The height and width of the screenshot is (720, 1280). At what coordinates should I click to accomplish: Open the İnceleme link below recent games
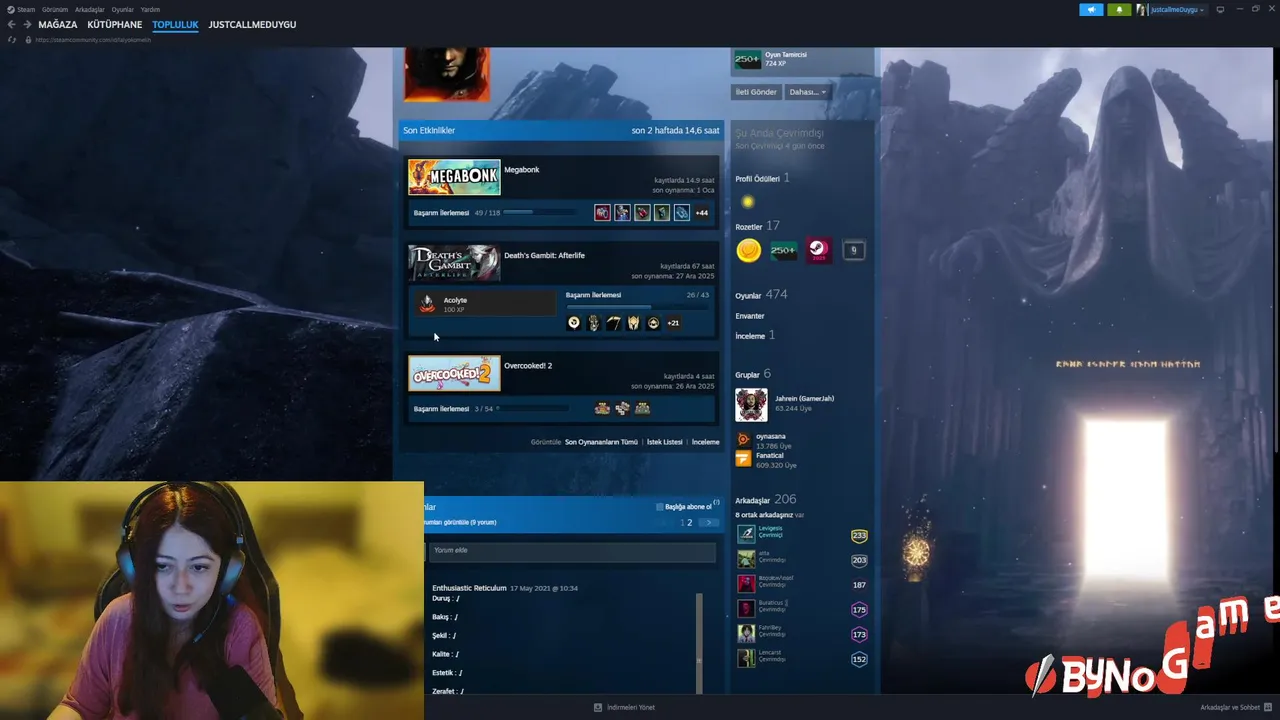(x=705, y=442)
